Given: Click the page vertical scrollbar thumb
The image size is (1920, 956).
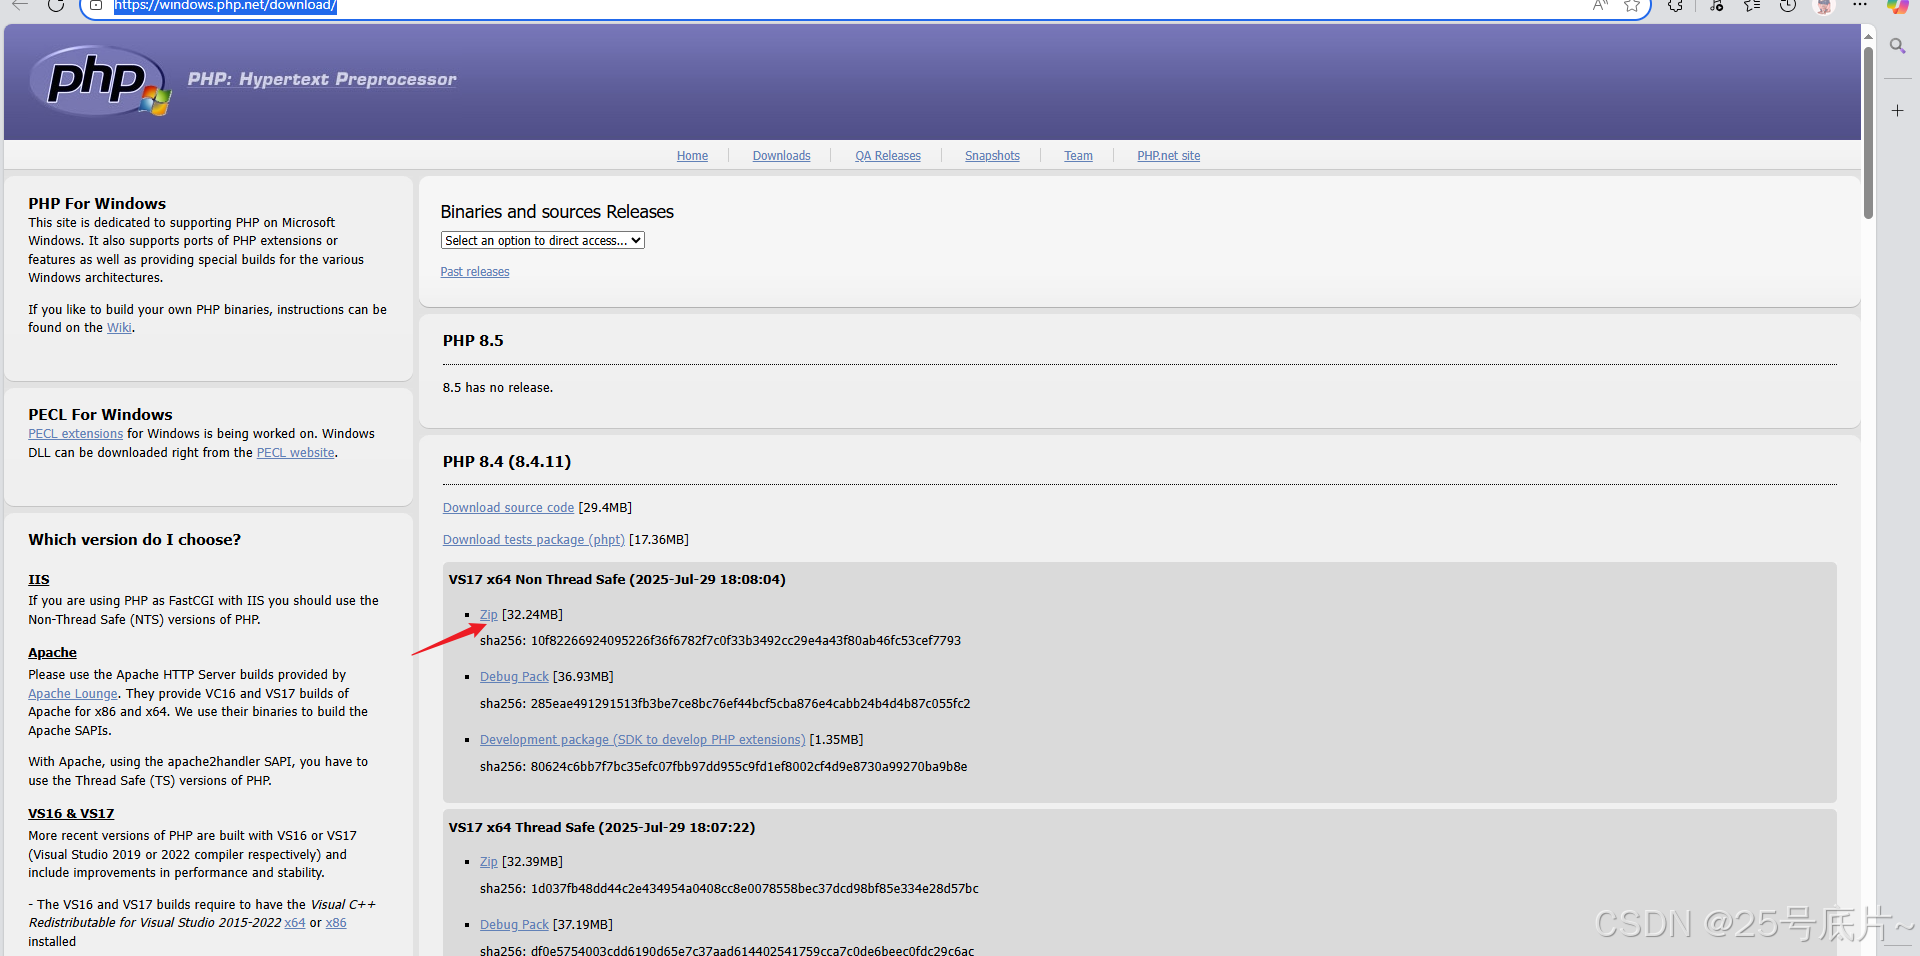Looking at the screenshot, I should coord(1868,132).
